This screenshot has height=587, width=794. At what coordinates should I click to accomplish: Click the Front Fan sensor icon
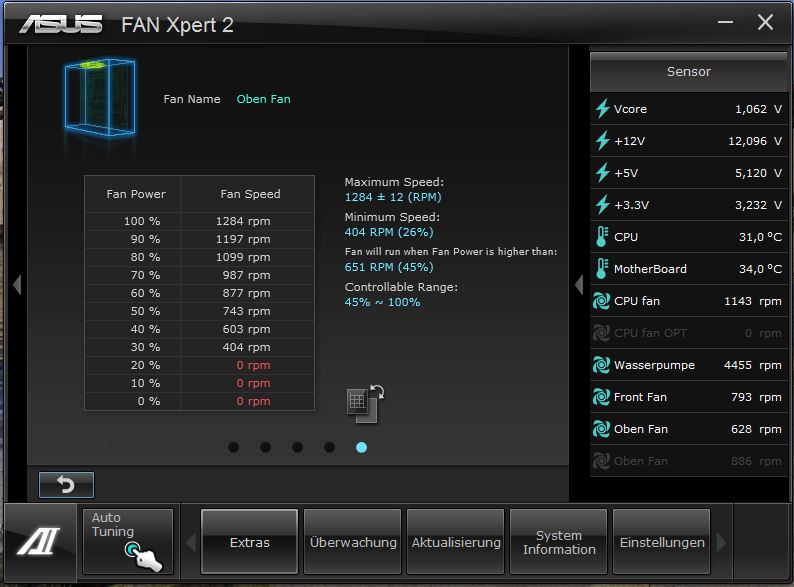pos(601,397)
